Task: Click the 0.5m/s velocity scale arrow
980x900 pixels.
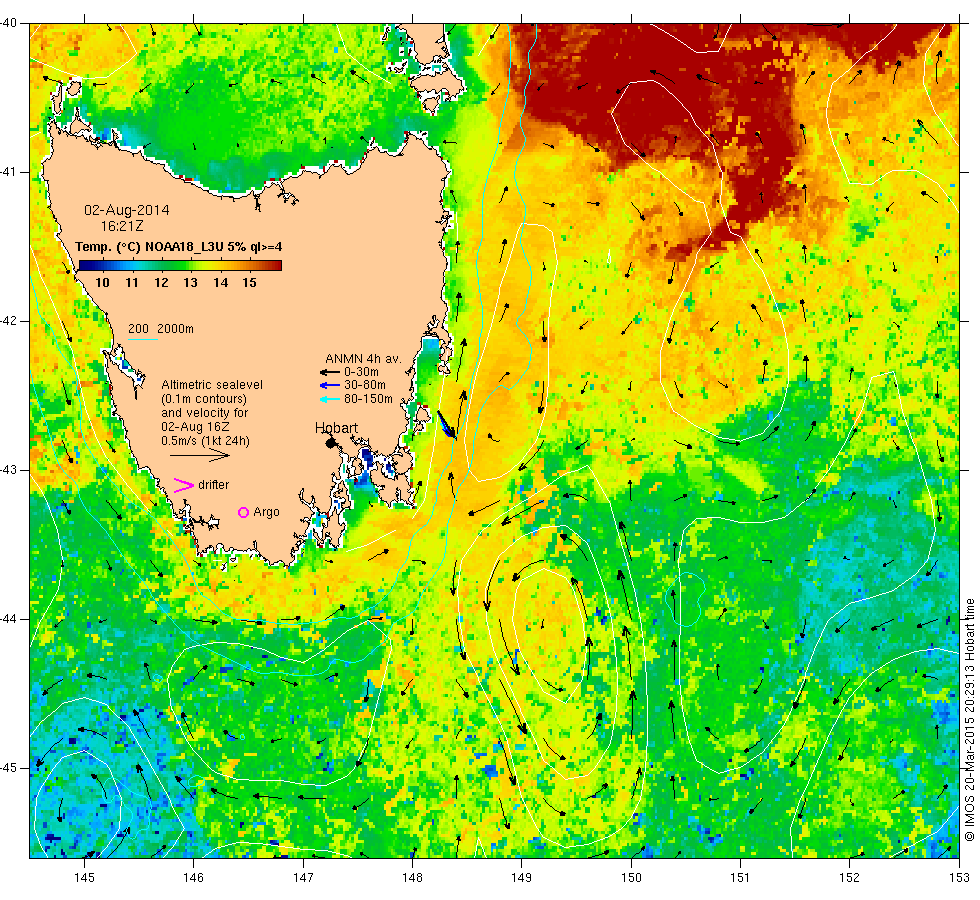Action: click(200, 455)
